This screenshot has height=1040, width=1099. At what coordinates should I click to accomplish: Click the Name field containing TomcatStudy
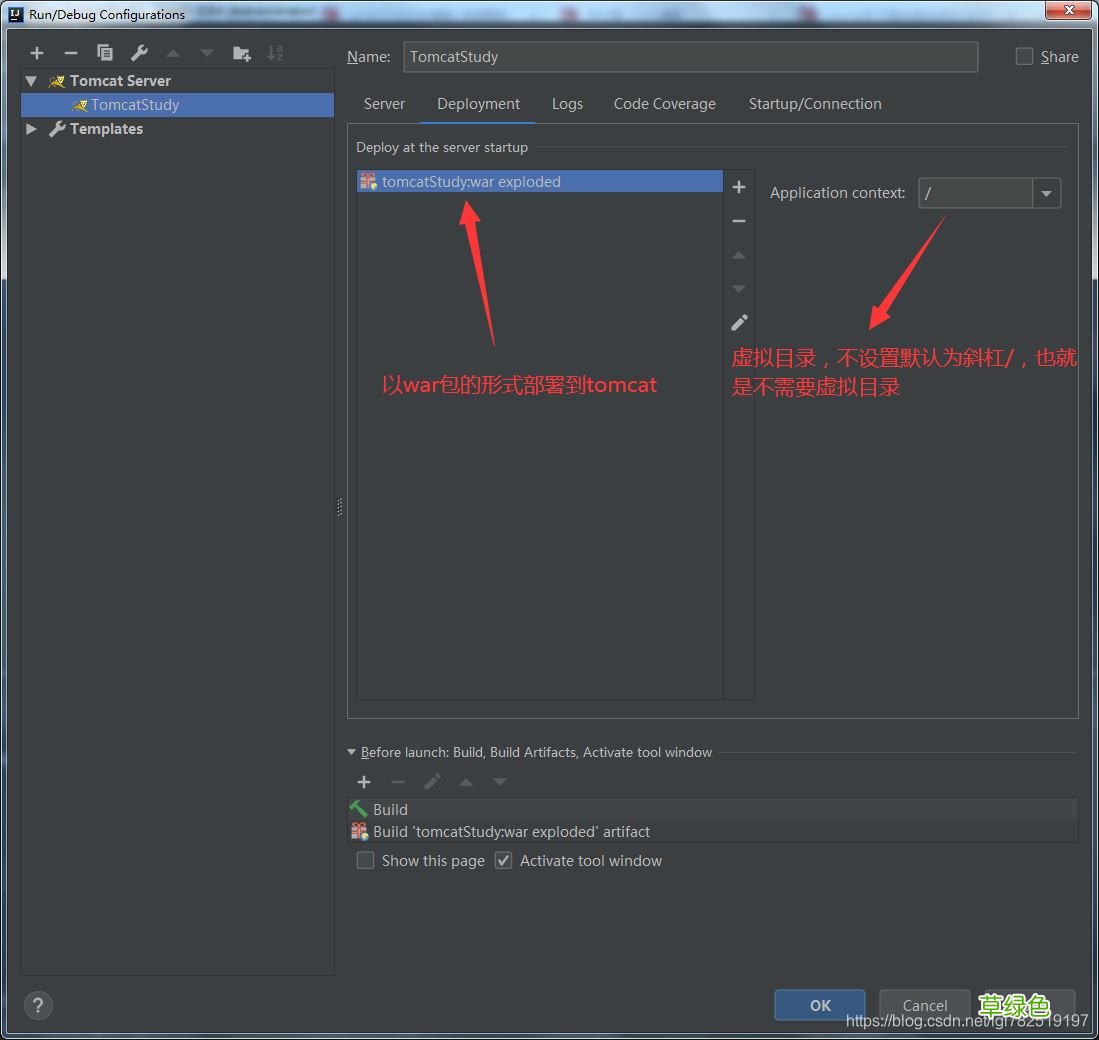(690, 57)
